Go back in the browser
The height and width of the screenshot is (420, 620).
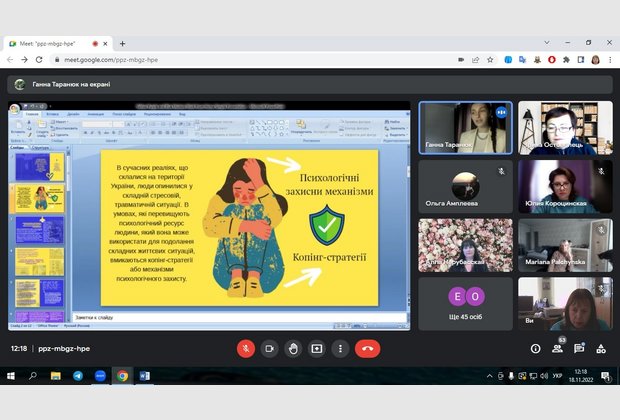tap(10, 60)
